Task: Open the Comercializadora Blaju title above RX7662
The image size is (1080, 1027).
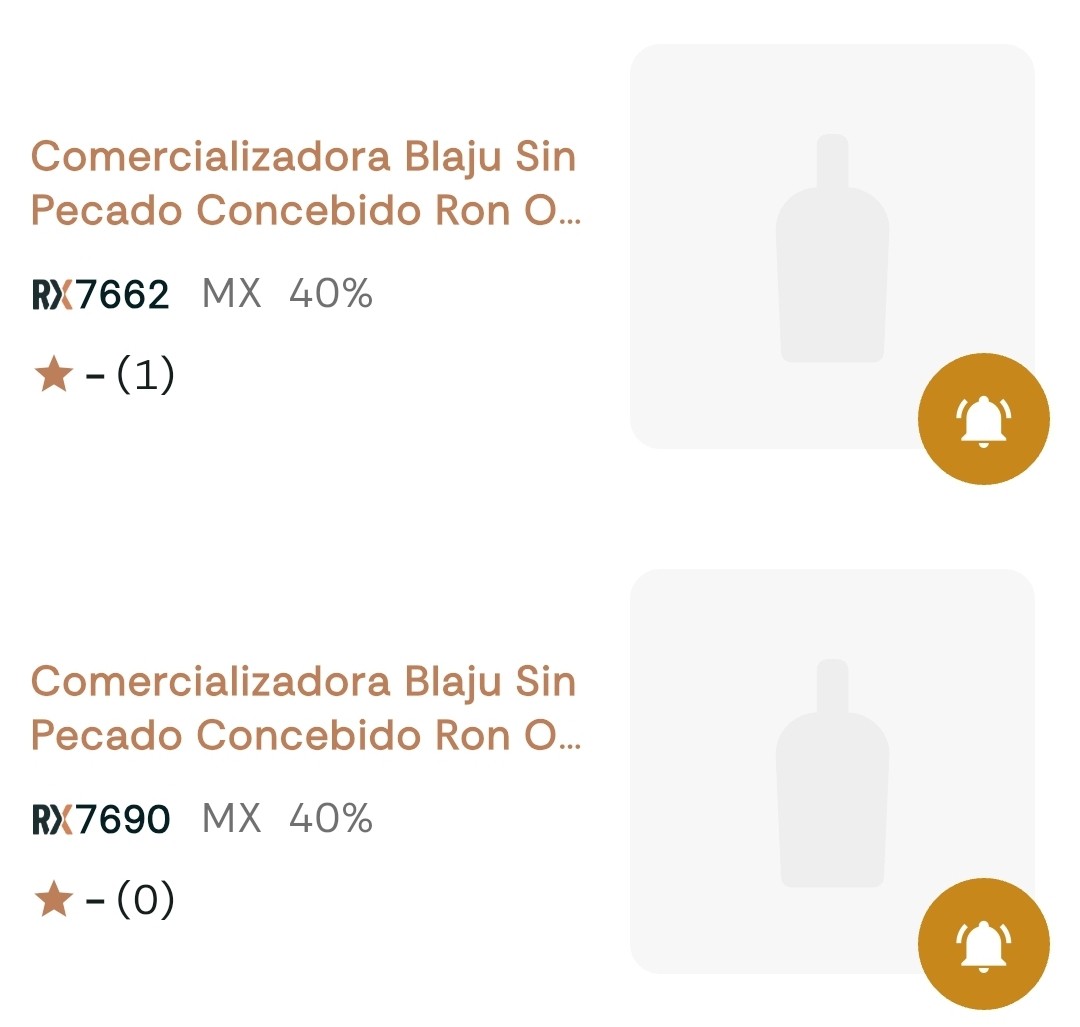Action: [x=304, y=183]
